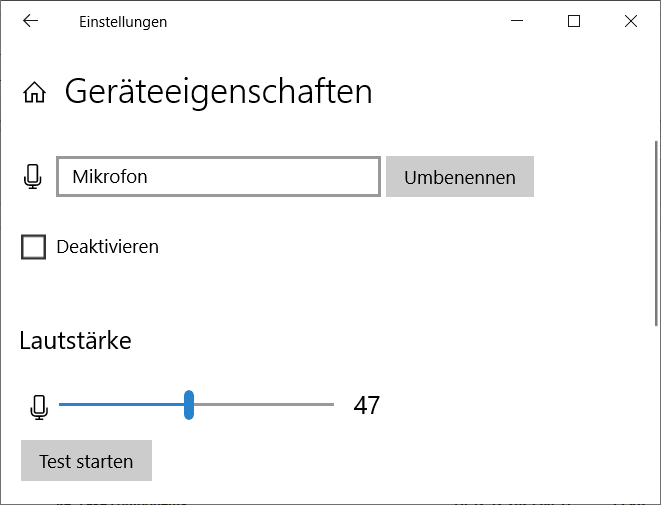Open the home icon beside Geräteeigenschaften
The width and height of the screenshot is (661, 505).
35,92
